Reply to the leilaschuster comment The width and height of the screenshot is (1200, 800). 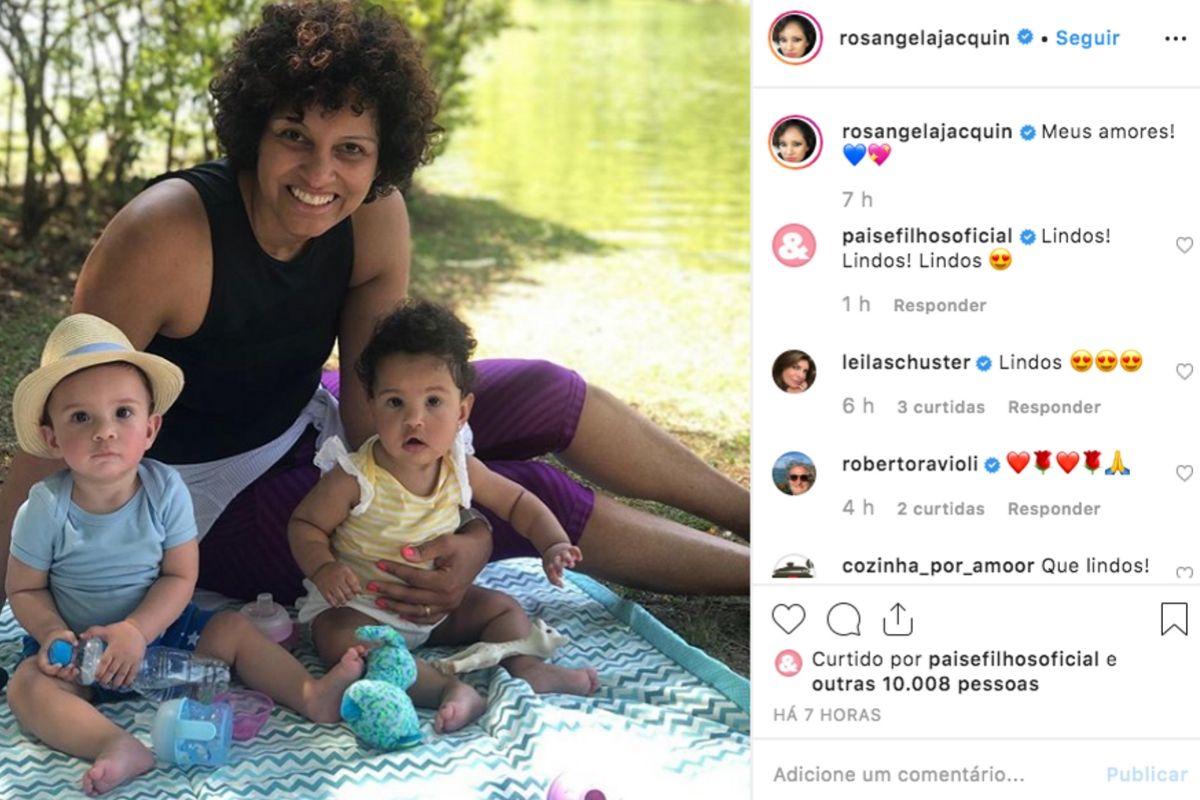point(1053,407)
